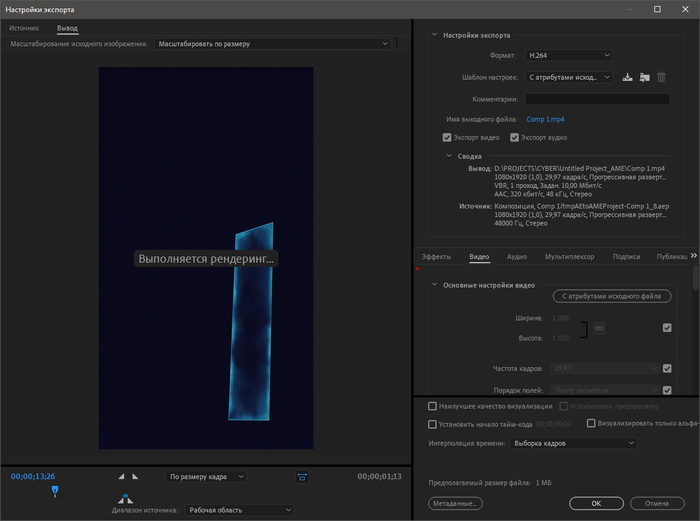Collapse the Сводка section
Viewport: 700px width, 521px height.
[448, 156]
